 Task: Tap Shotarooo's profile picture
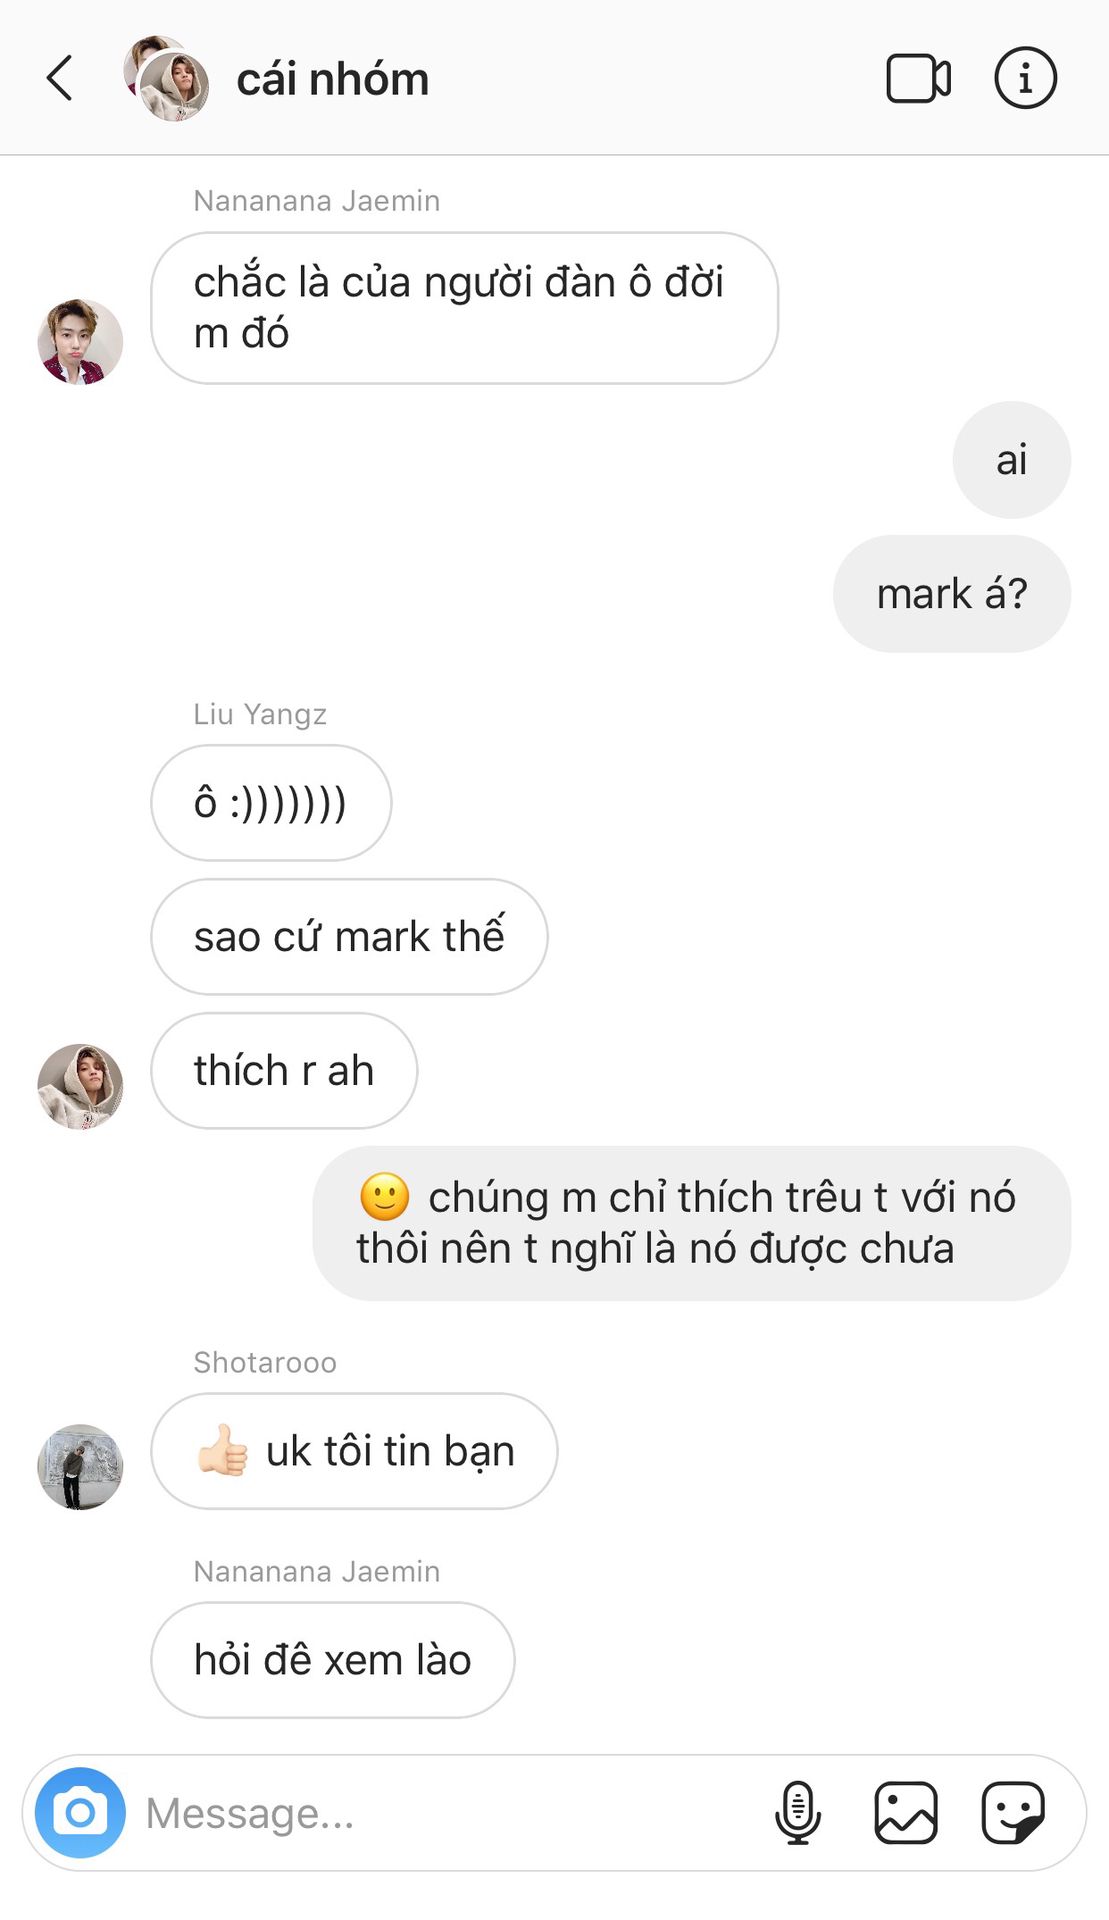(x=80, y=1467)
